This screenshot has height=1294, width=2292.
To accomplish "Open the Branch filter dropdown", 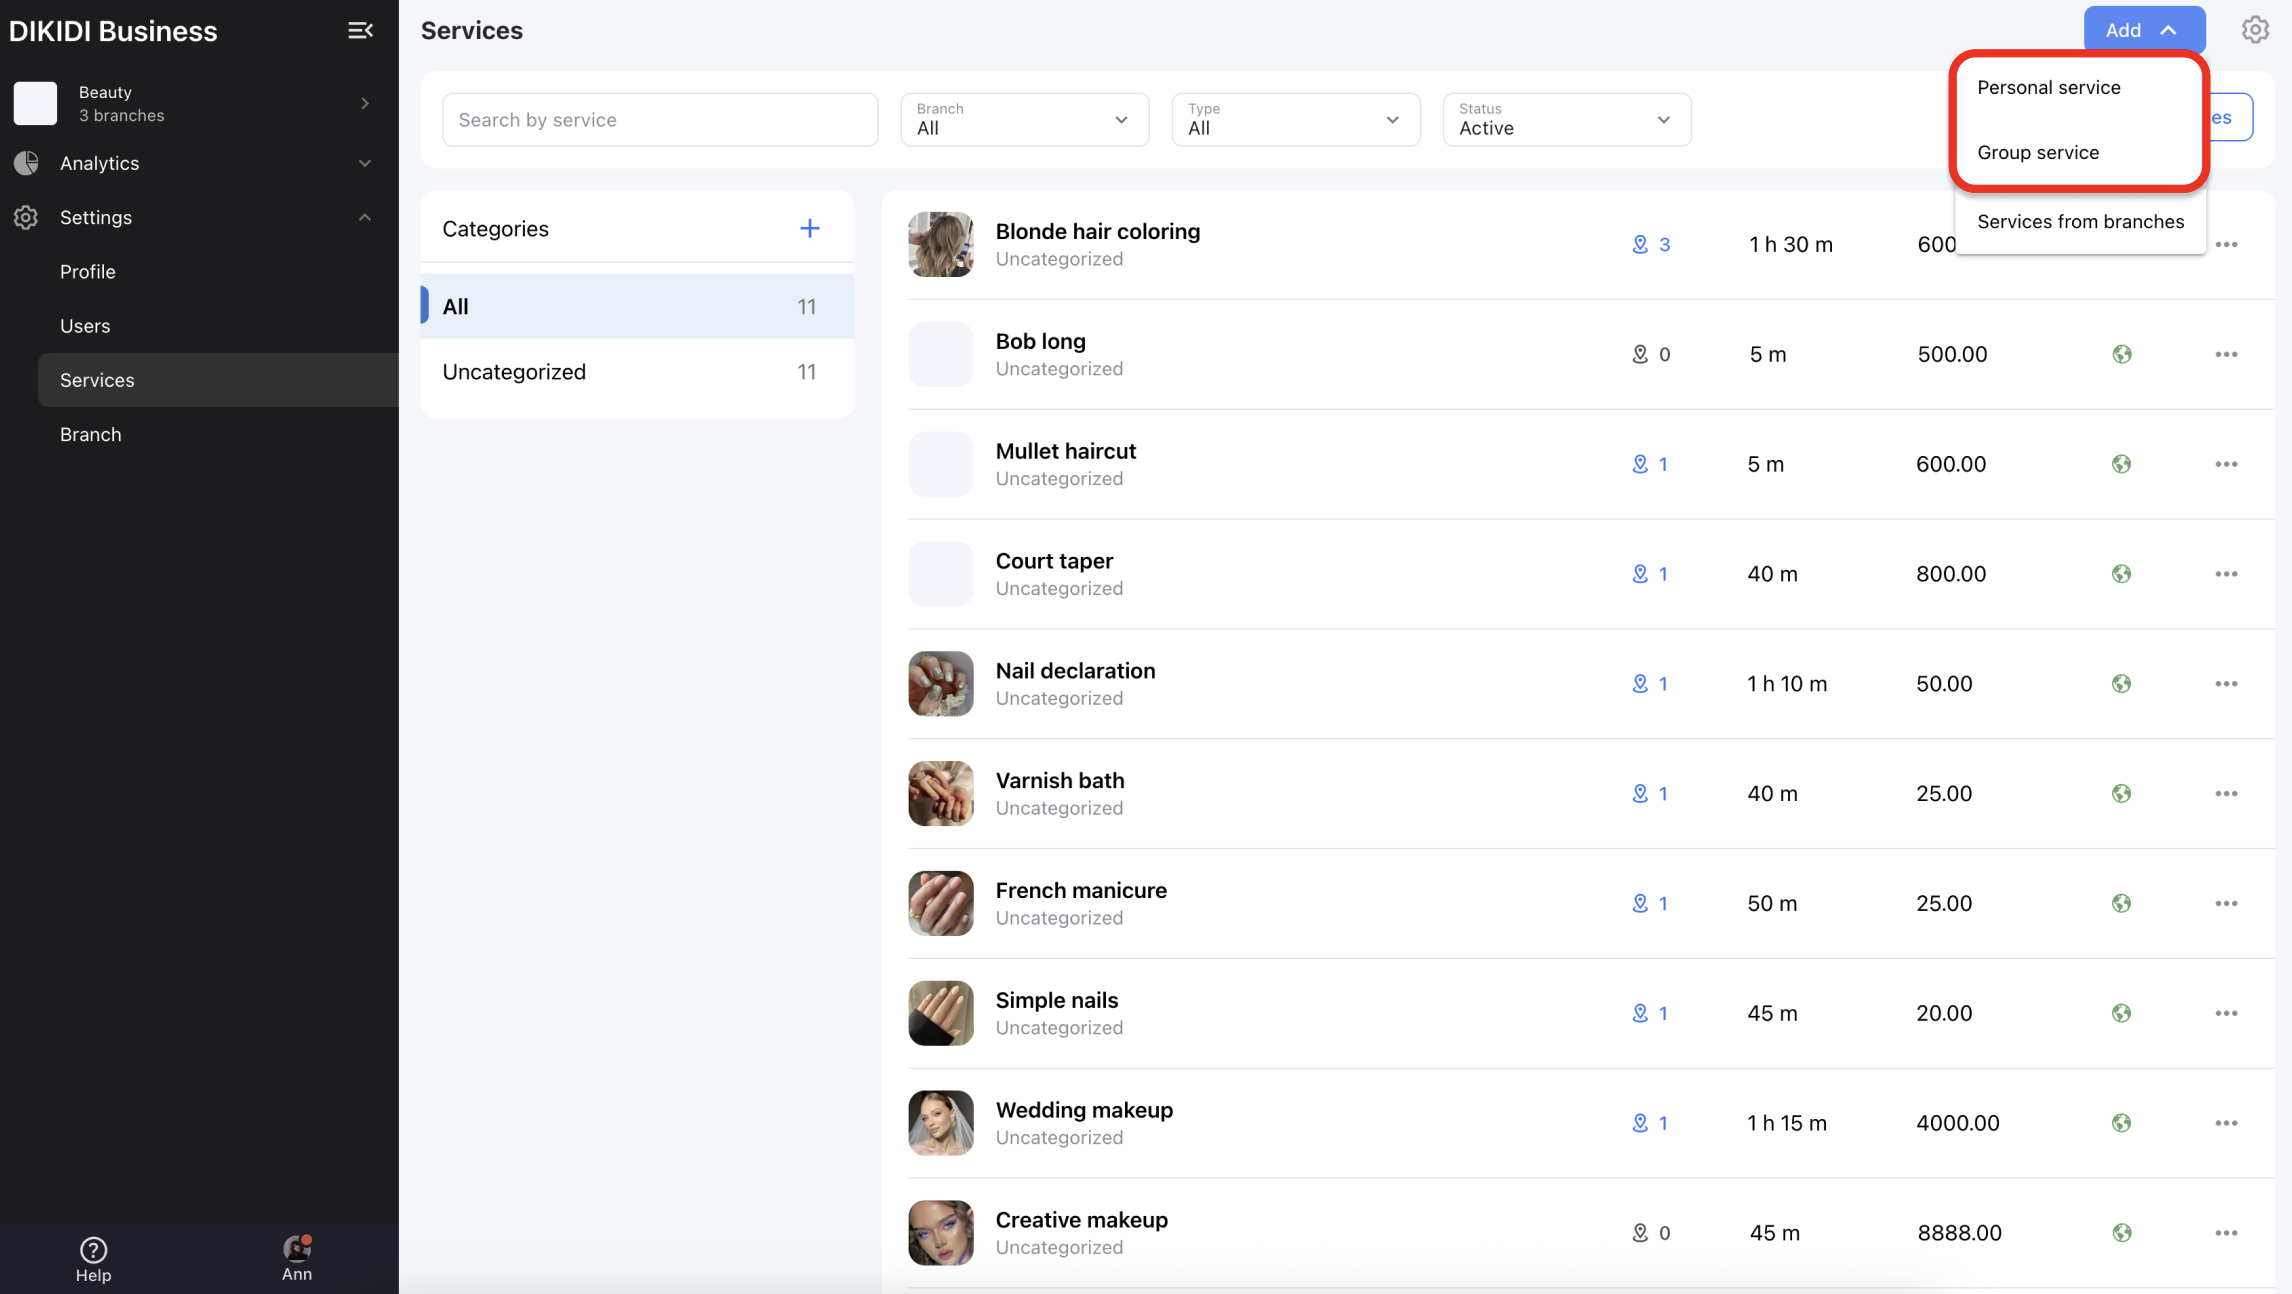I will [1024, 120].
